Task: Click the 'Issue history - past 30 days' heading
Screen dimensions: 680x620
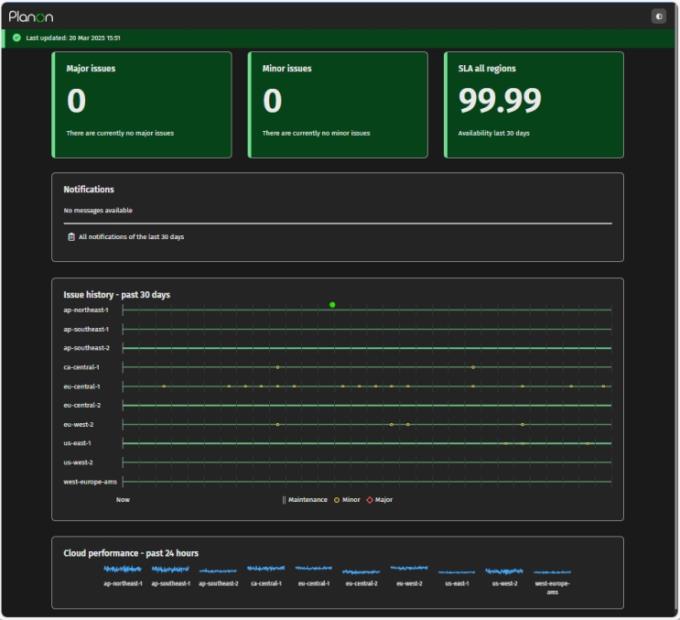Action: point(117,294)
